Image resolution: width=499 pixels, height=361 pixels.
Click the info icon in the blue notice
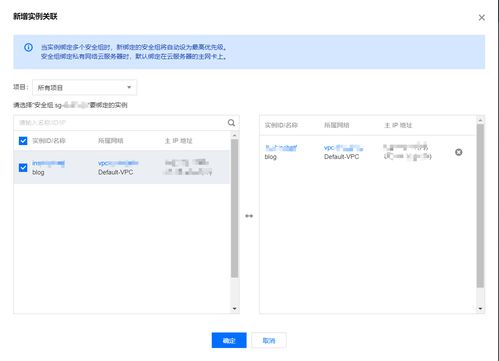click(28, 47)
